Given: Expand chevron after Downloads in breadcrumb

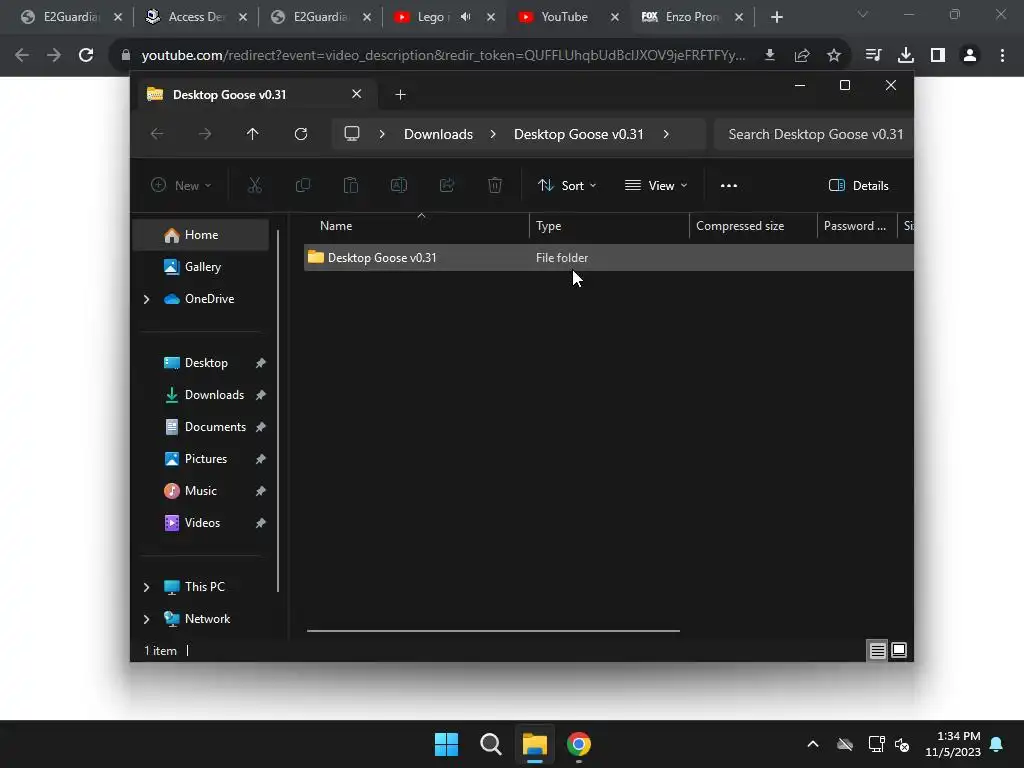Looking at the screenshot, I should click(493, 134).
